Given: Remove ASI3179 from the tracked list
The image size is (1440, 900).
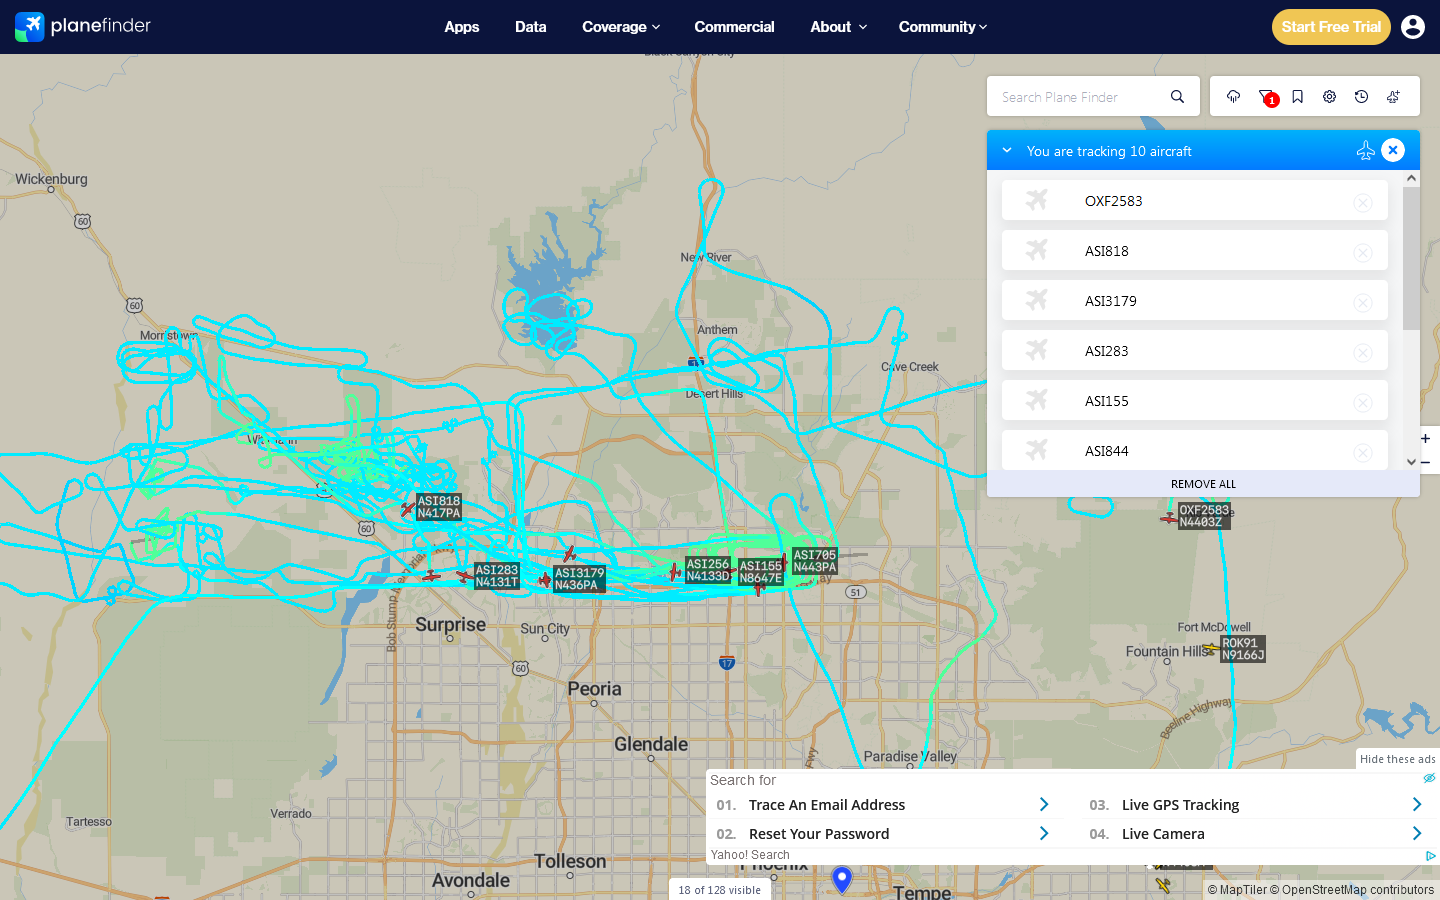Looking at the screenshot, I should pyautogui.click(x=1363, y=303).
